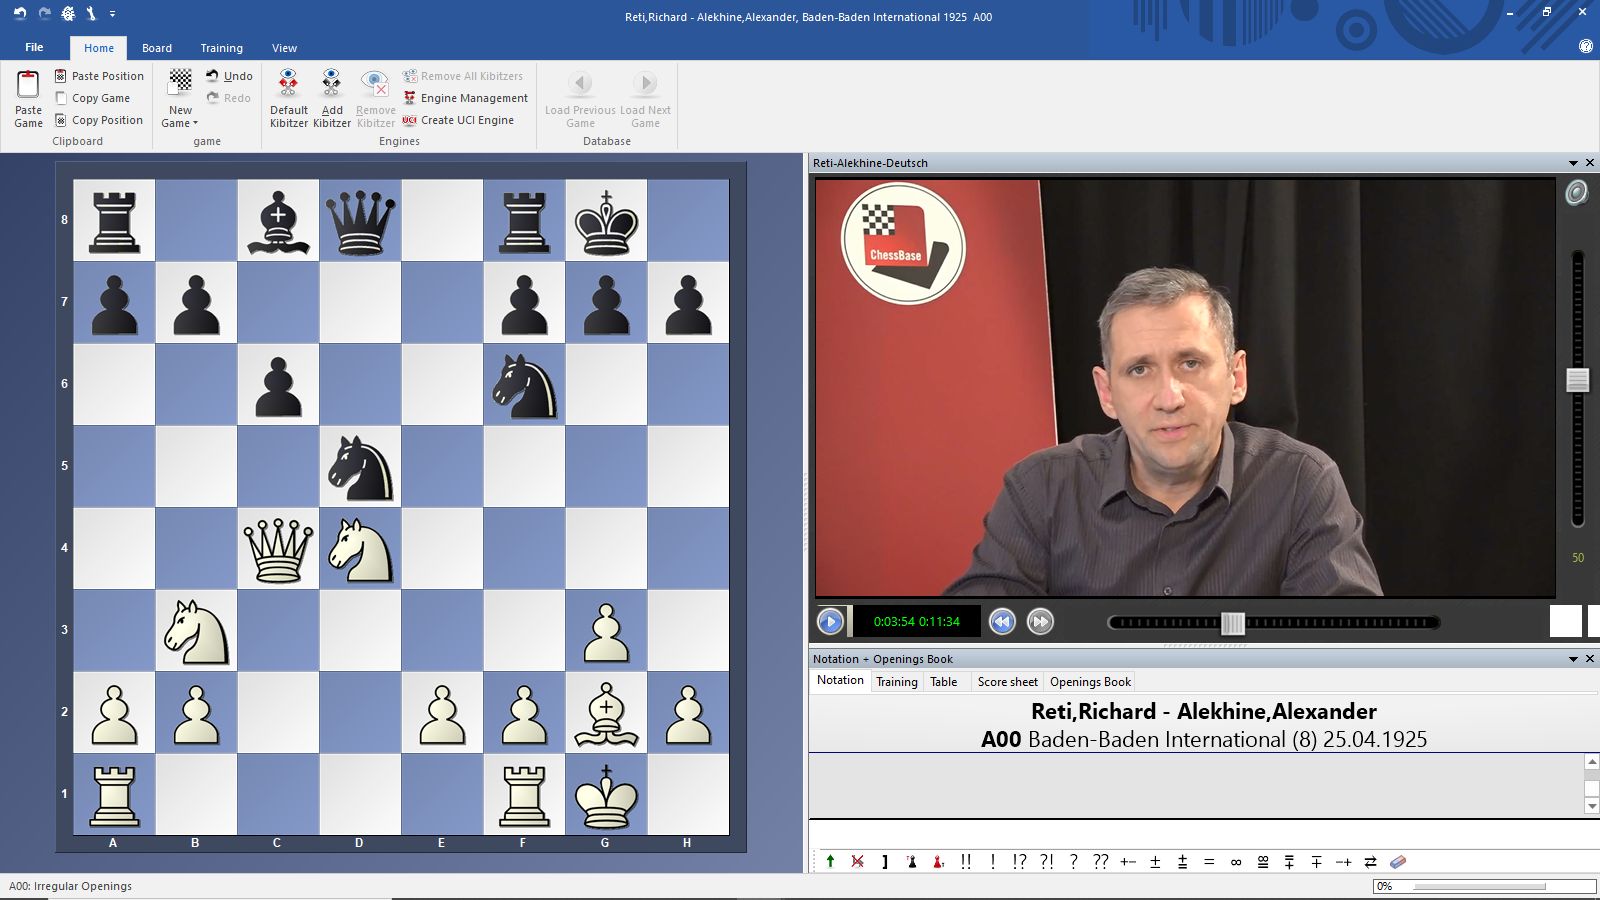Image resolution: width=1600 pixels, height=900 pixels.
Task: Click Copy Game in Clipboard group
Action: [100, 98]
